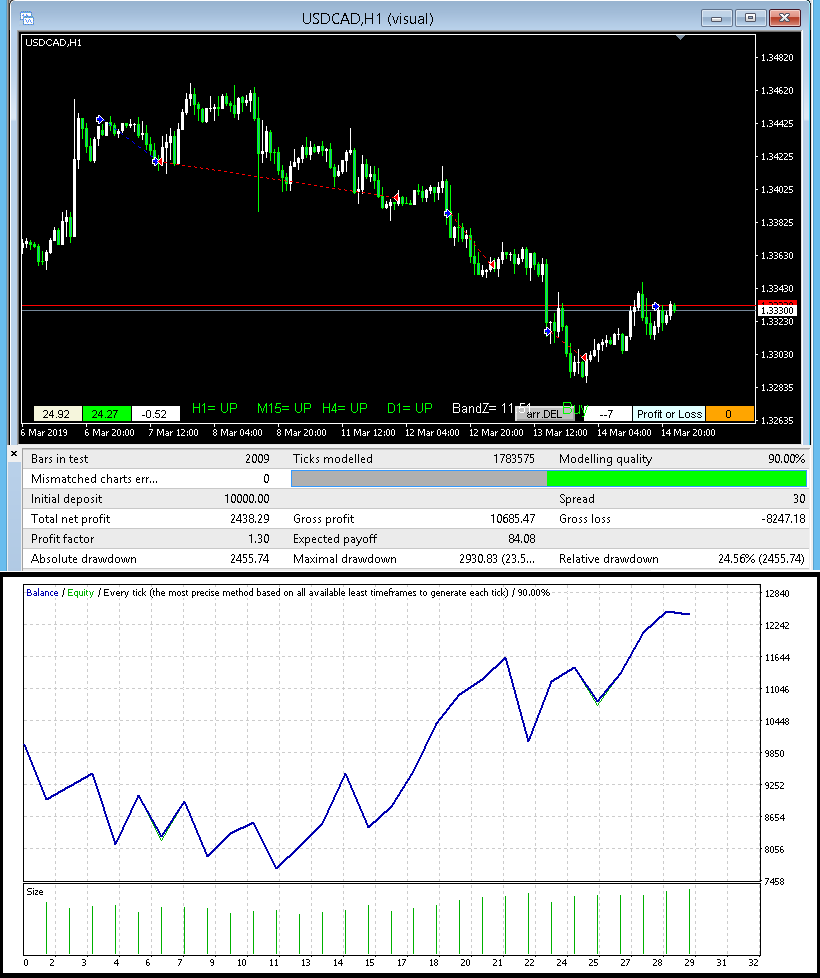
Task: Click the red close arrow near the 1.34025 level
Action: (x=395, y=198)
